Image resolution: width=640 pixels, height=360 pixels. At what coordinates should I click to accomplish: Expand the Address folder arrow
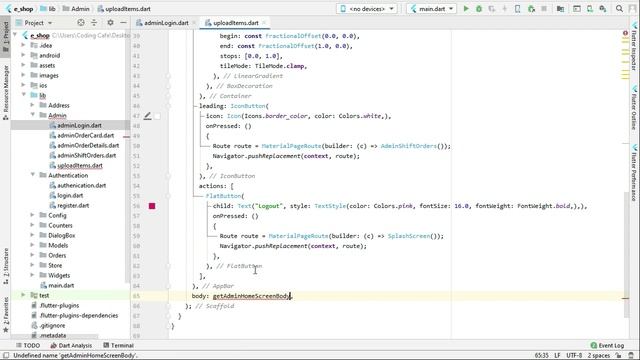33,105
